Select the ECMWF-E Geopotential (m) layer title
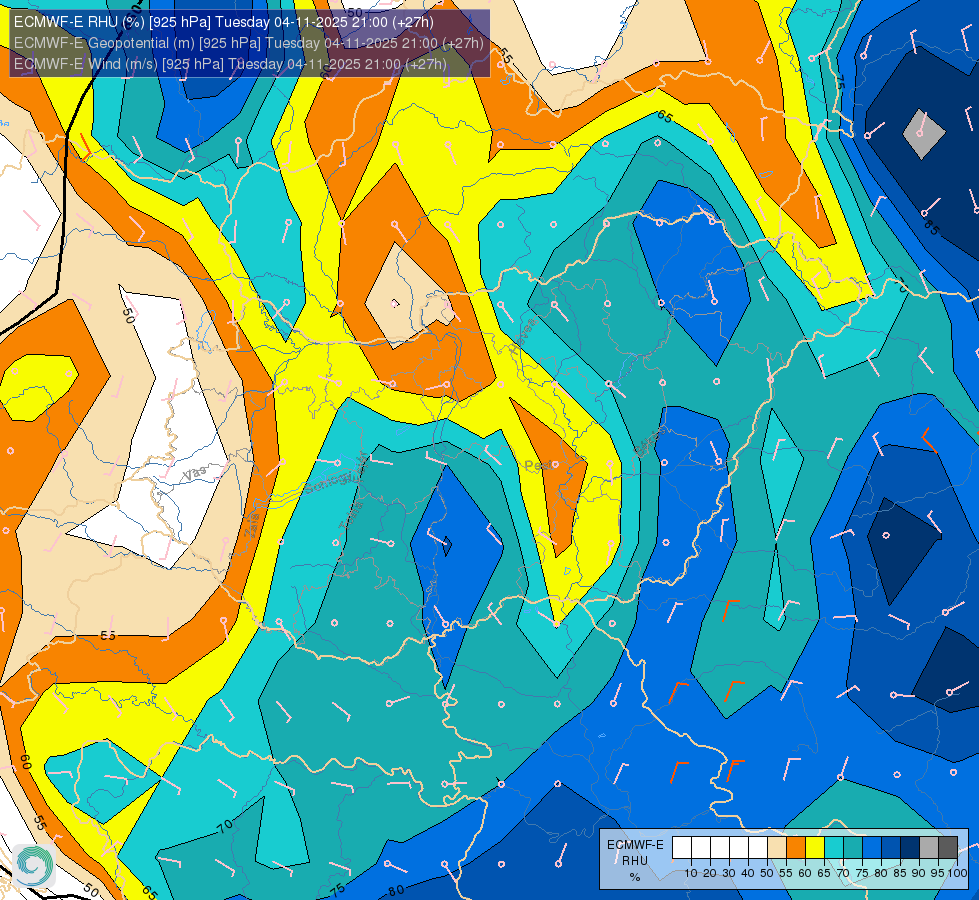 248,43
